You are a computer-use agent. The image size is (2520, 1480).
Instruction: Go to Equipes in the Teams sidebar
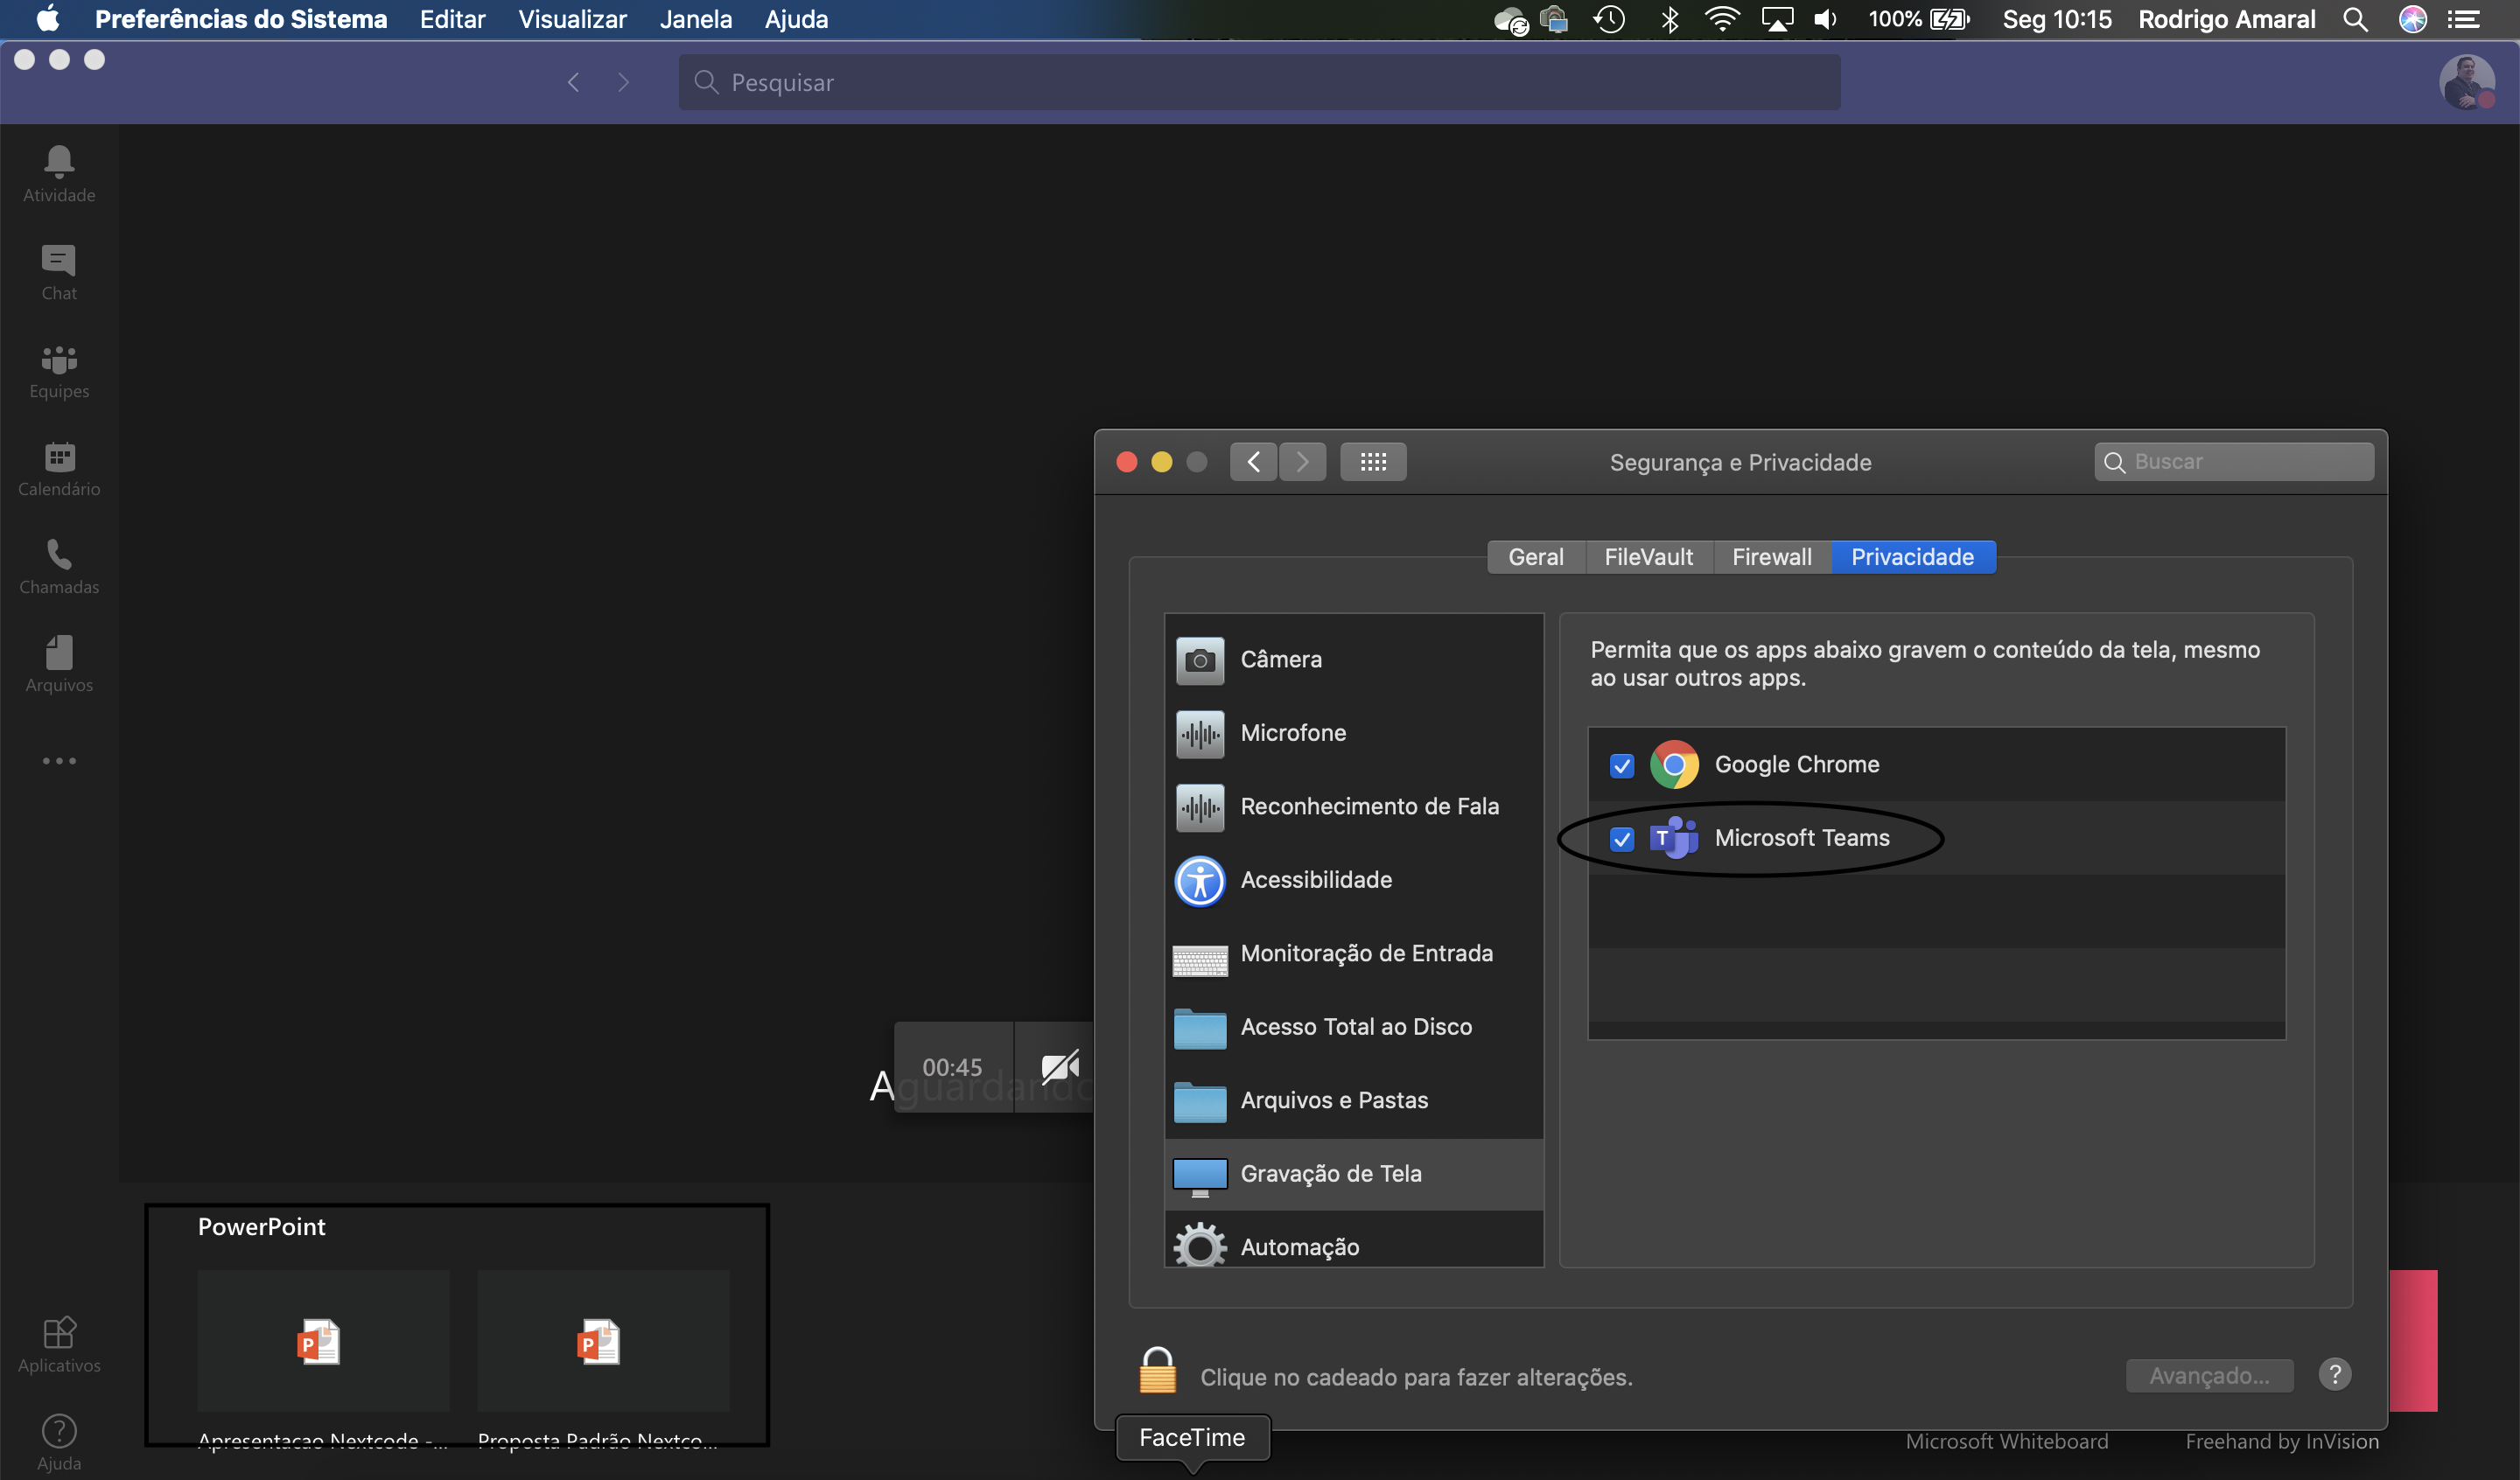[59, 369]
